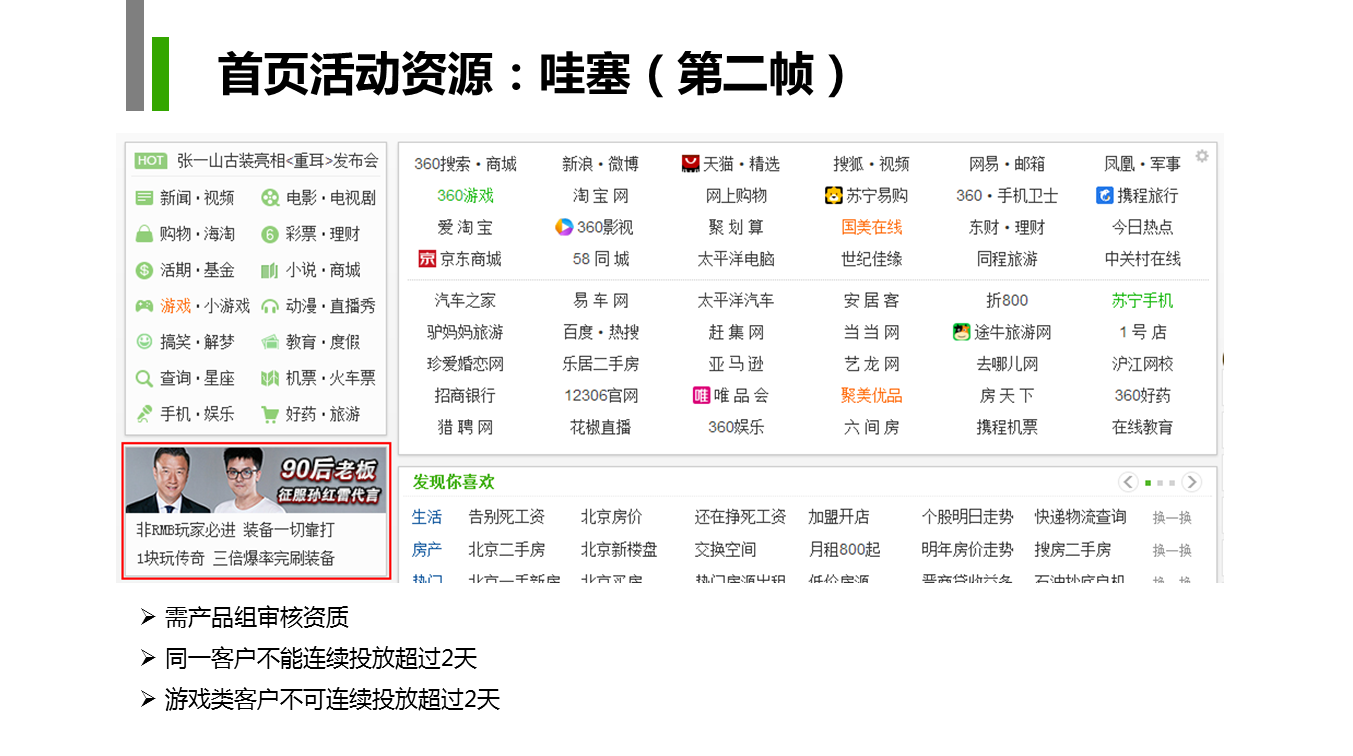Click the Tmall logo icon at 天猫·精选
The width and height of the screenshot is (1353, 756).
690,163
